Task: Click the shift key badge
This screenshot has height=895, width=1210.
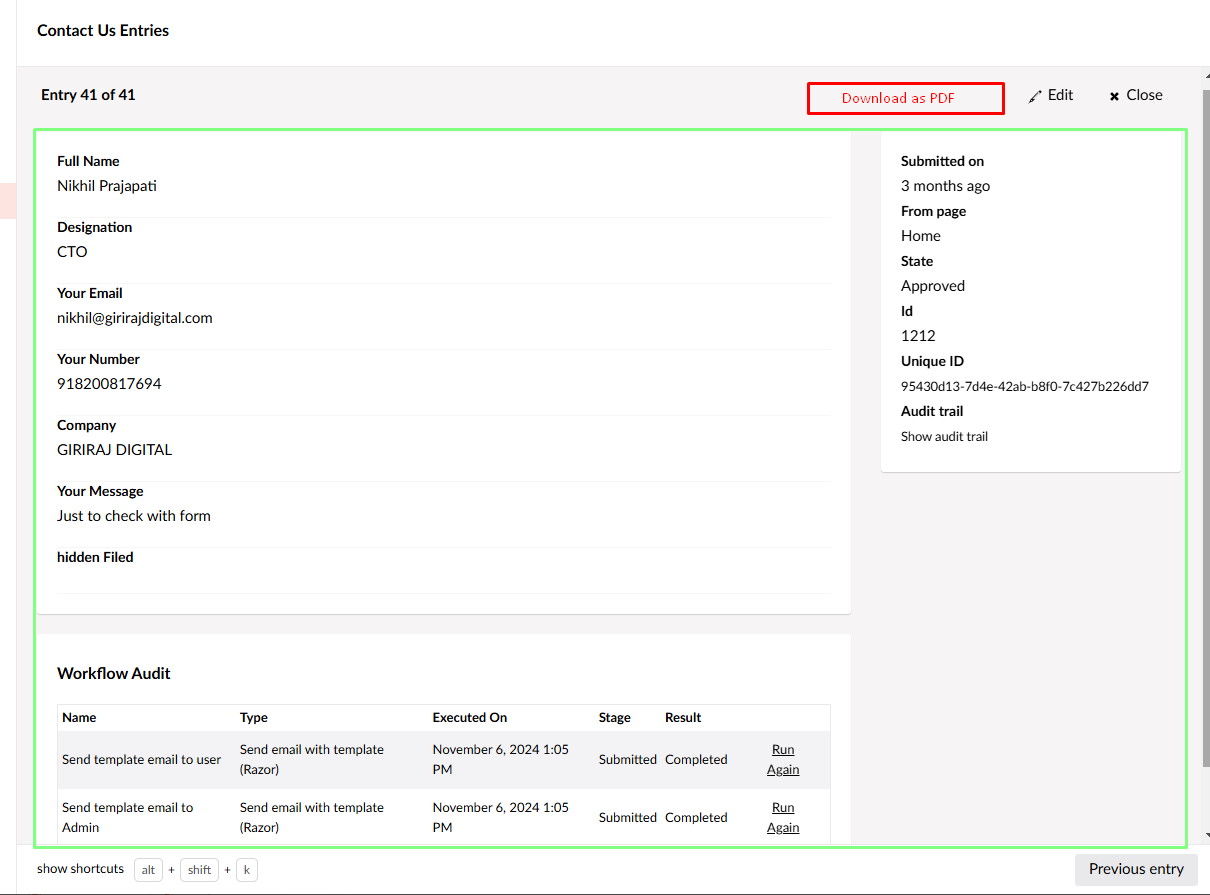Action: pyautogui.click(x=199, y=870)
